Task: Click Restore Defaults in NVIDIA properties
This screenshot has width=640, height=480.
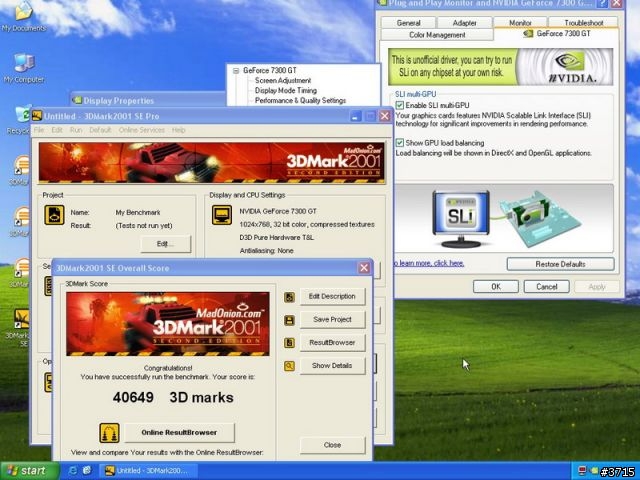Action: point(560,264)
